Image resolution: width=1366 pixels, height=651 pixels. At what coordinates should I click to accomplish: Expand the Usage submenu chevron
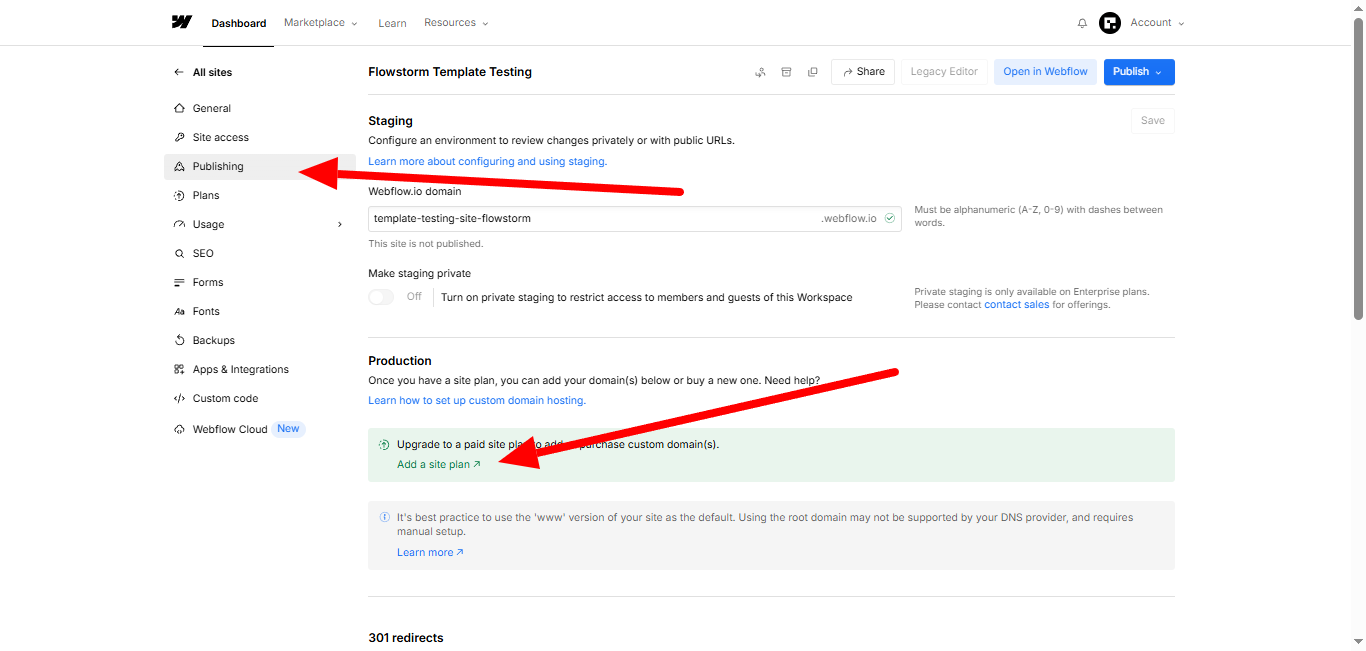340,224
